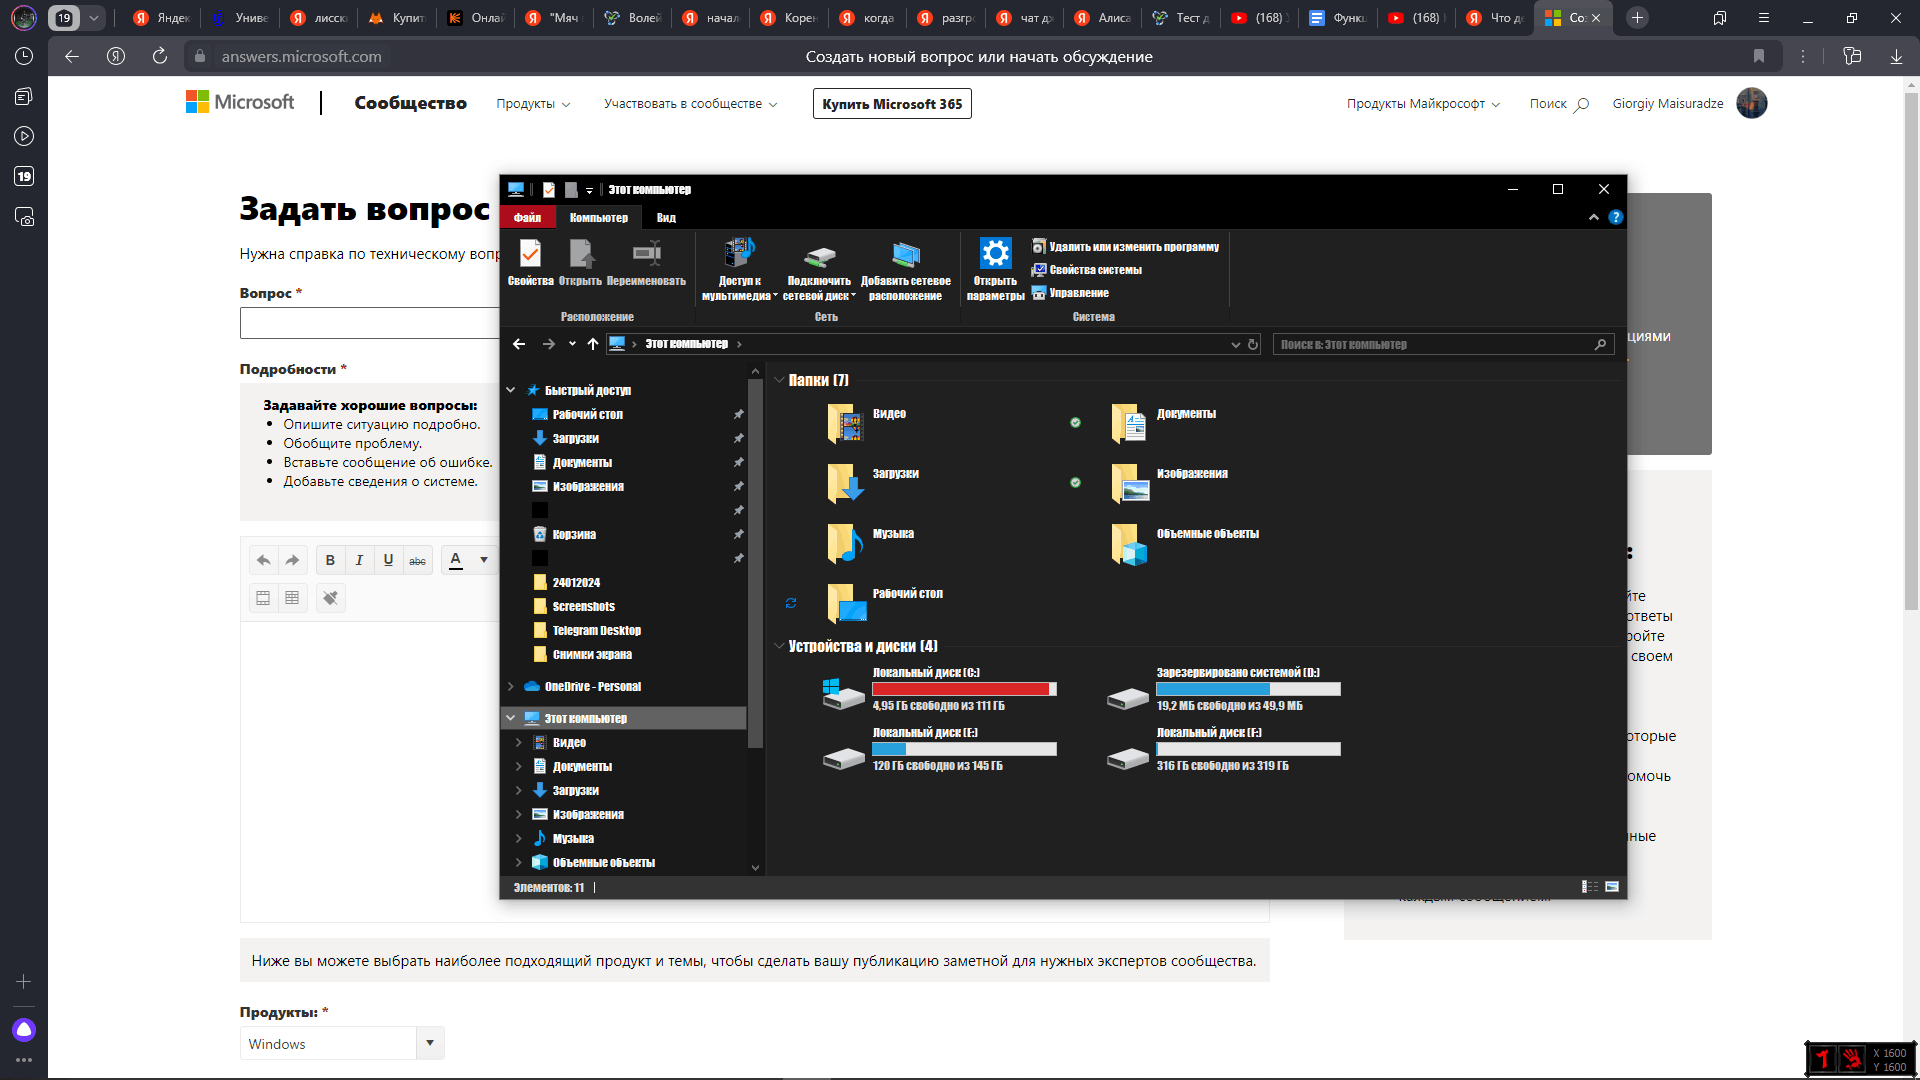Switch to the Вид ribbon tab
1920x1080 pixels.
click(x=666, y=217)
